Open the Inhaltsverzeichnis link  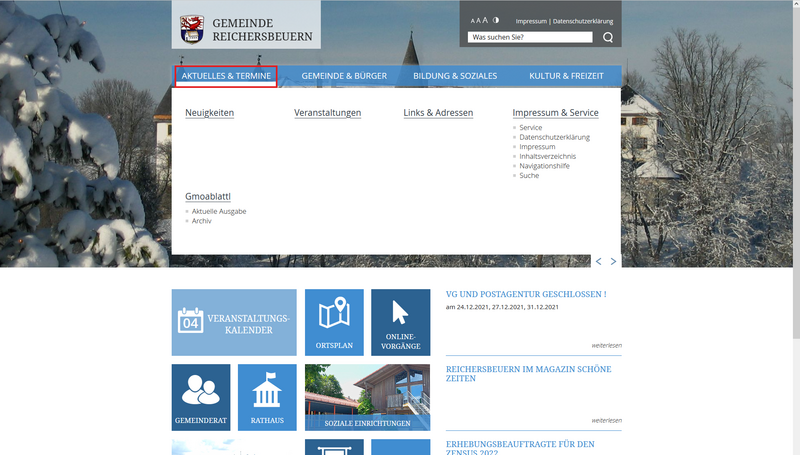(547, 156)
